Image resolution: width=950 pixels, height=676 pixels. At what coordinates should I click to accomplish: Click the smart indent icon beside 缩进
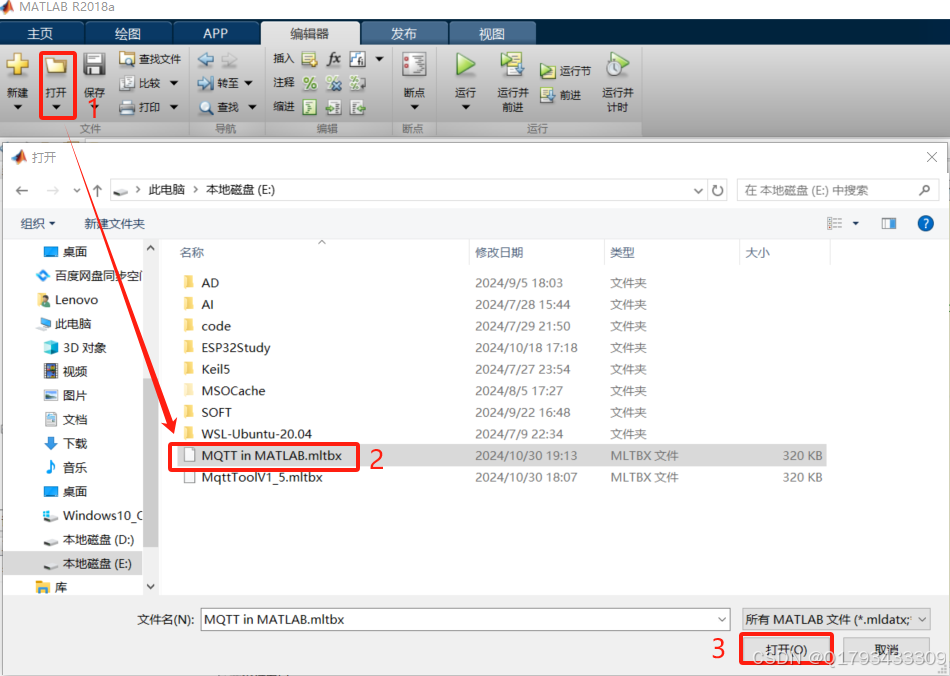coord(310,107)
